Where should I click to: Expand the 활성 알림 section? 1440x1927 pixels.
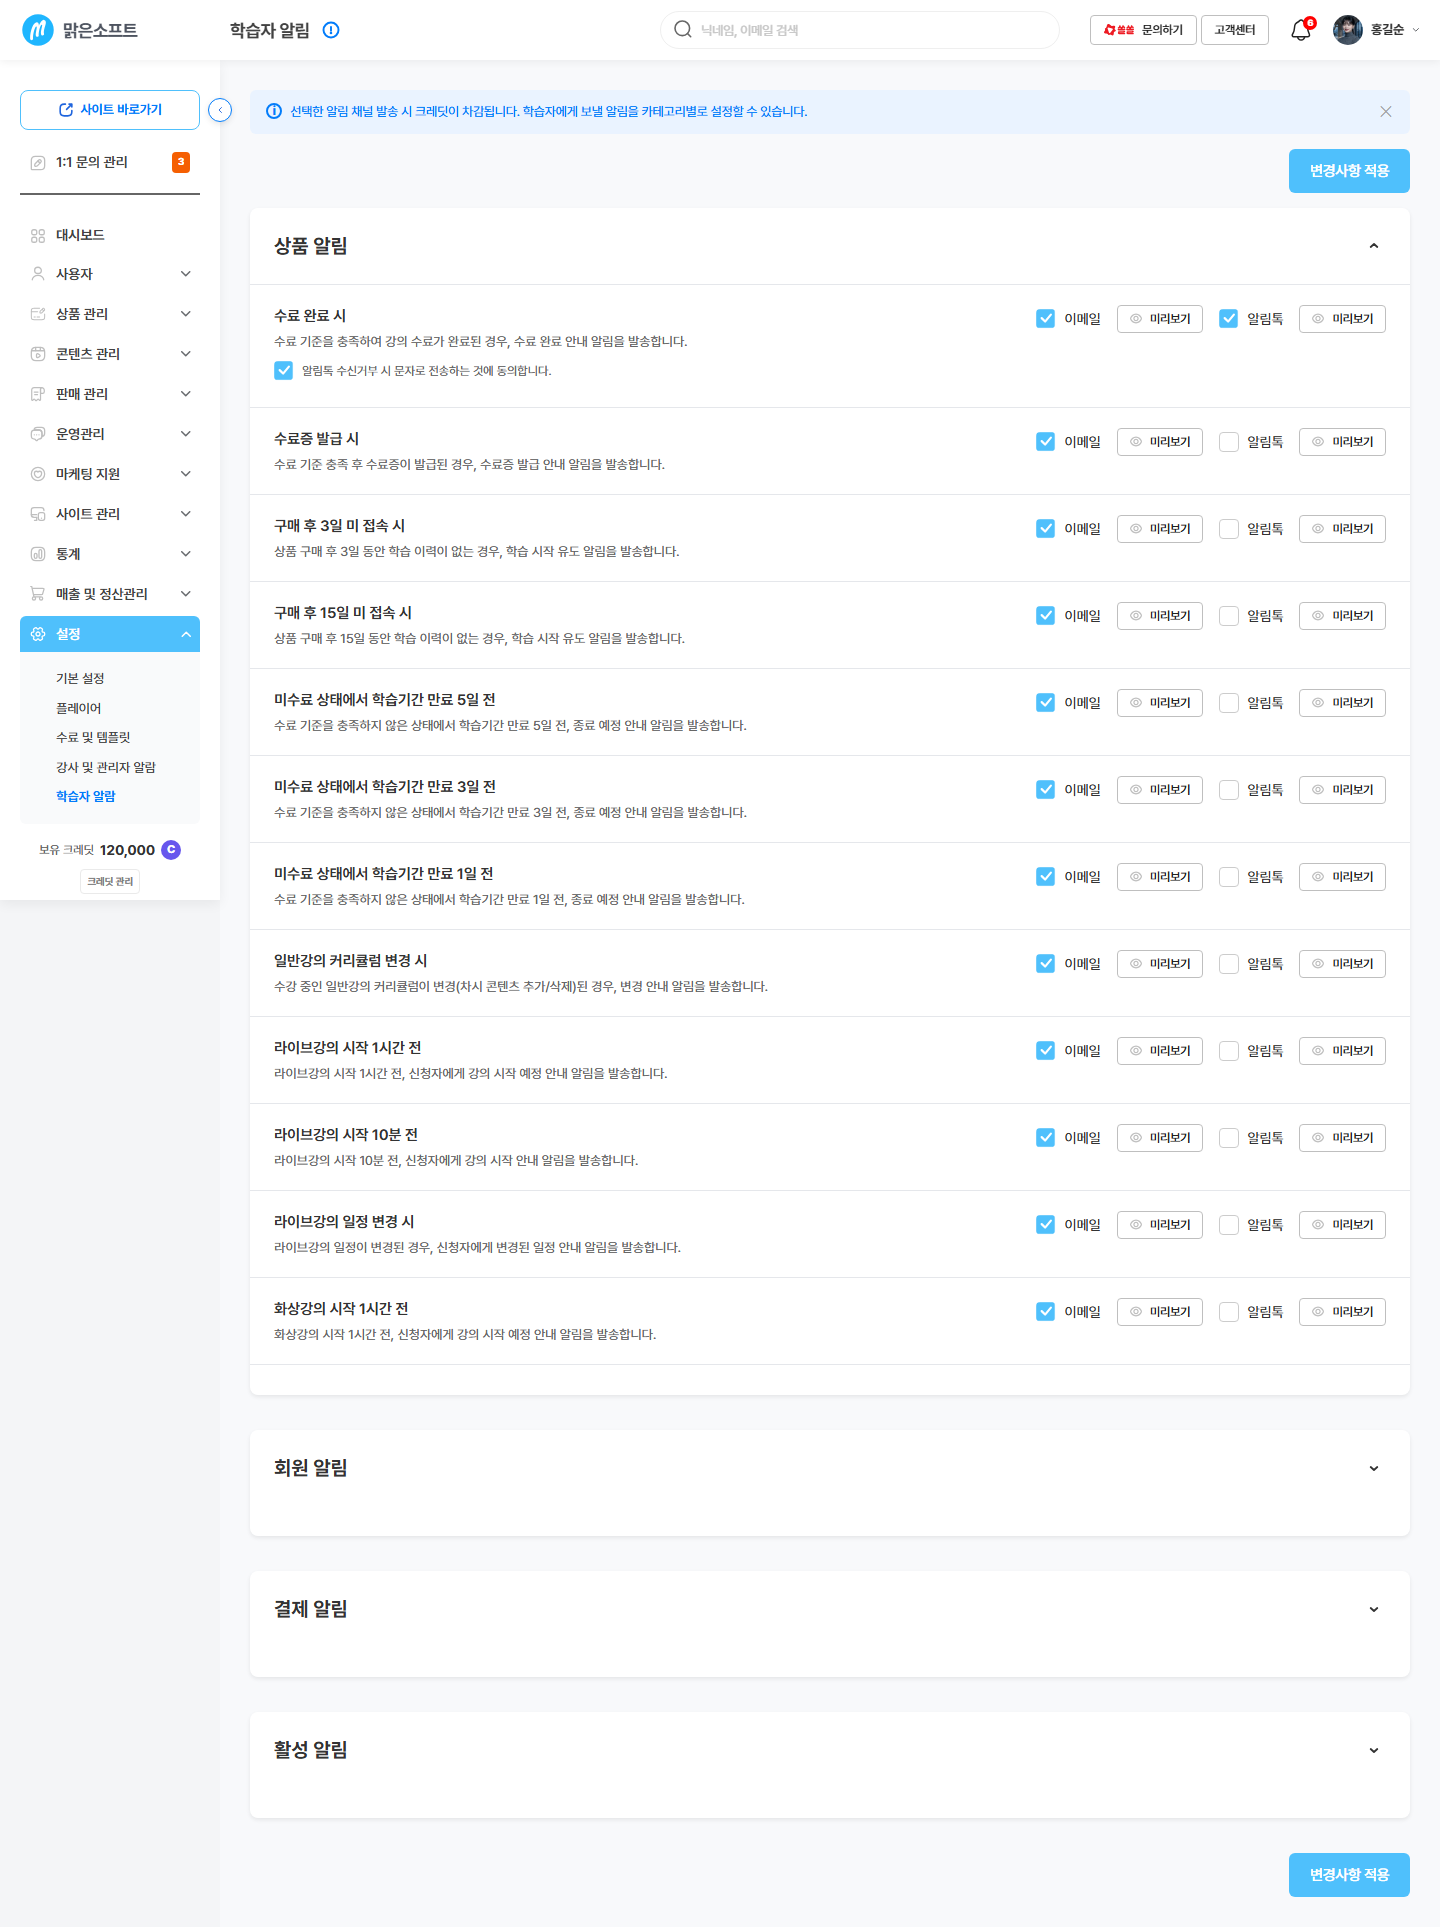coord(1374,1750)
